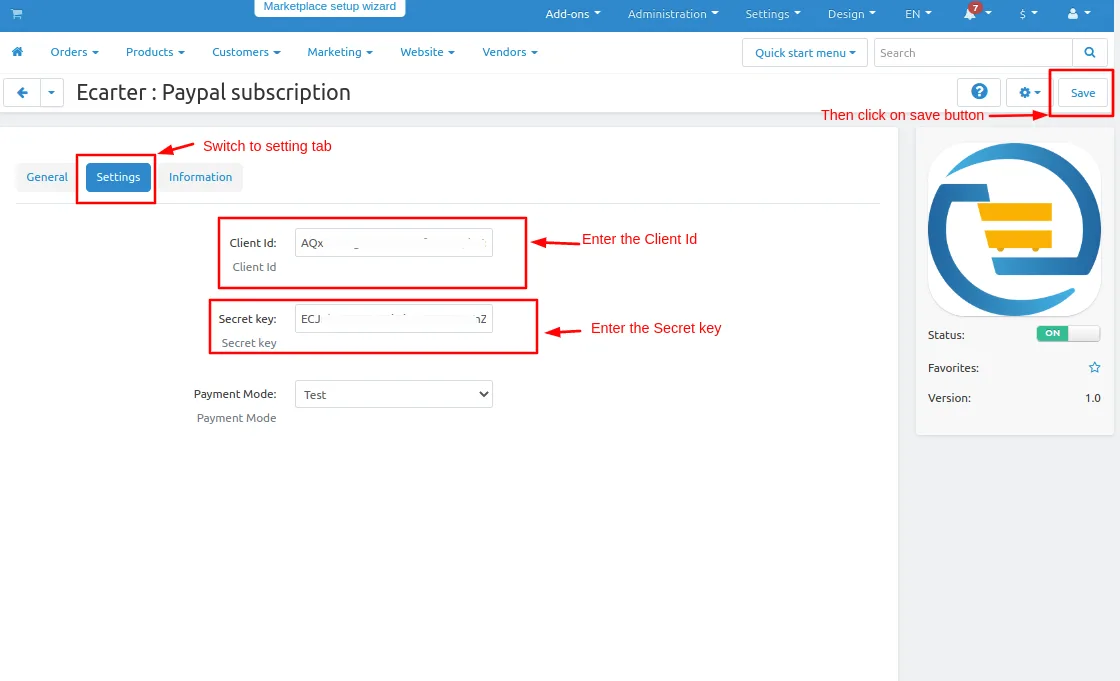Go back with the arrow button
Image resolution: width=1120 pixels, height=681 pixels.
click(x=22, y=93)
